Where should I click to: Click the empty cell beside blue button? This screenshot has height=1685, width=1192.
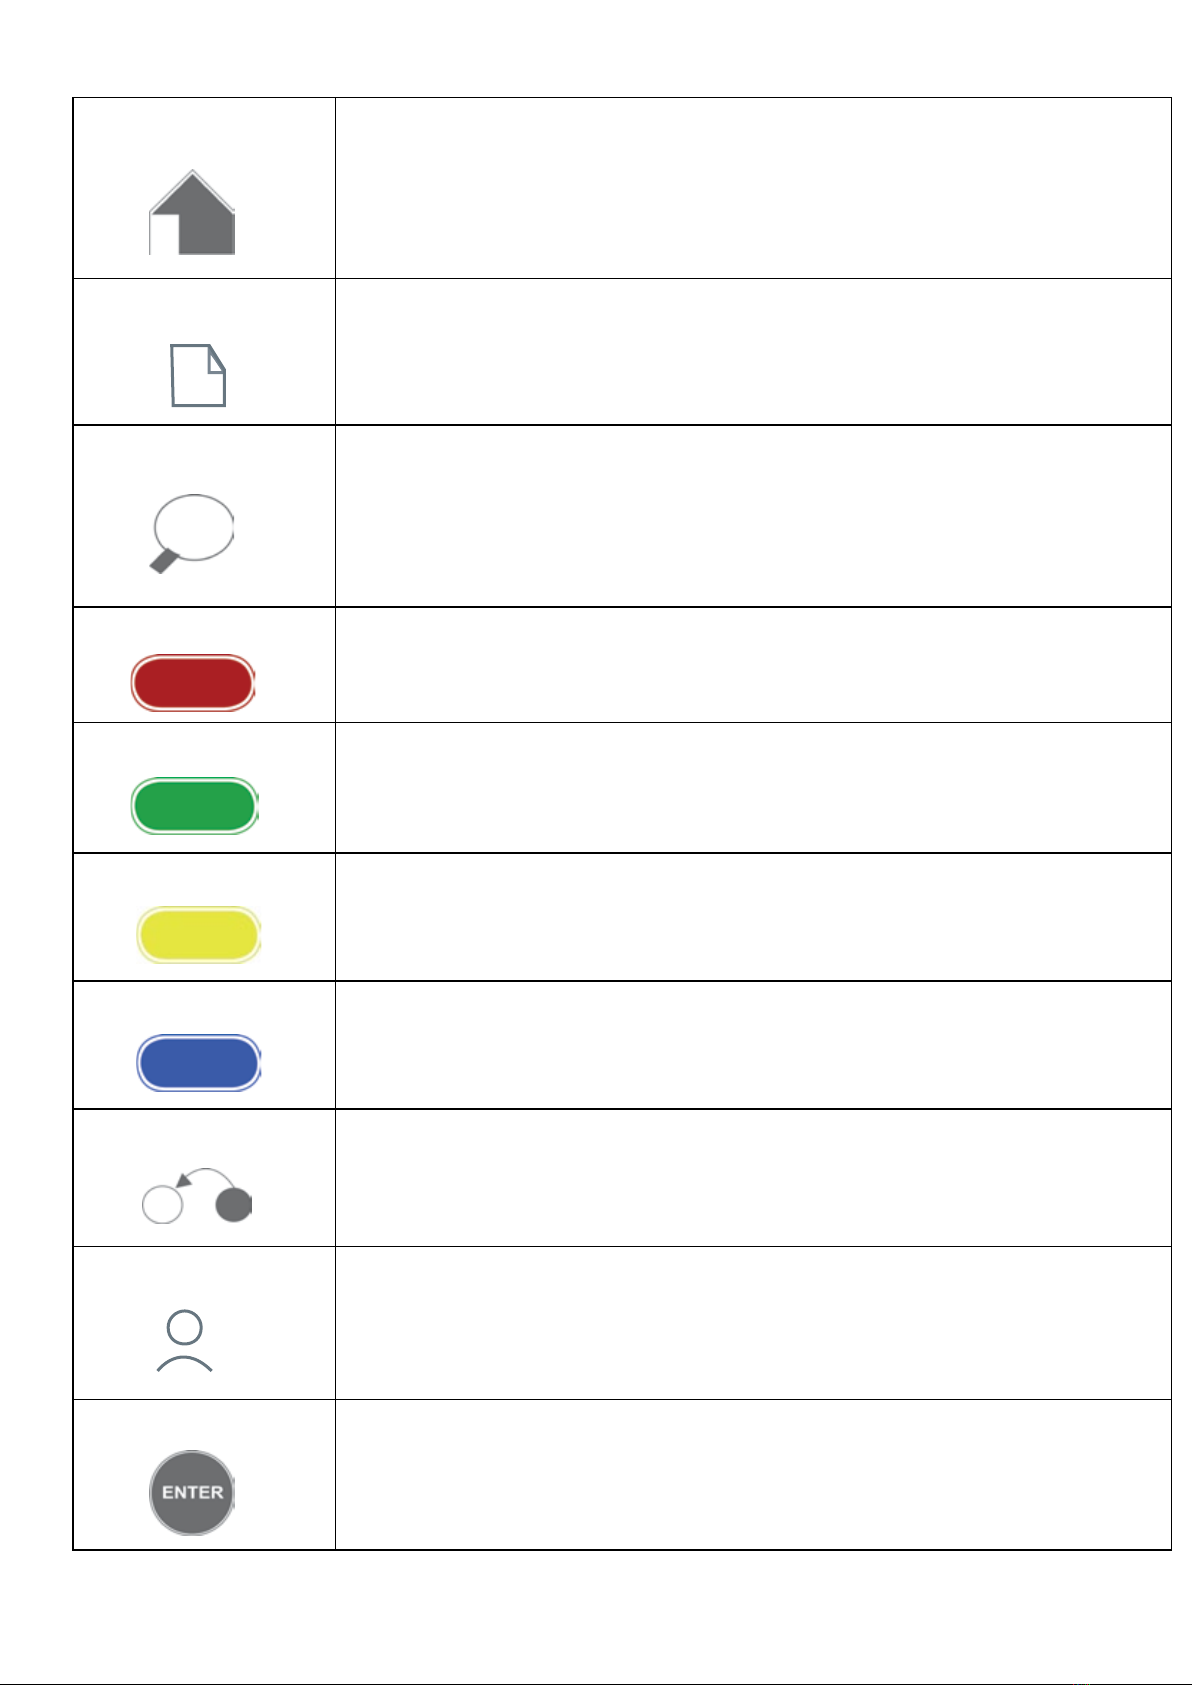pos(752,1045)
